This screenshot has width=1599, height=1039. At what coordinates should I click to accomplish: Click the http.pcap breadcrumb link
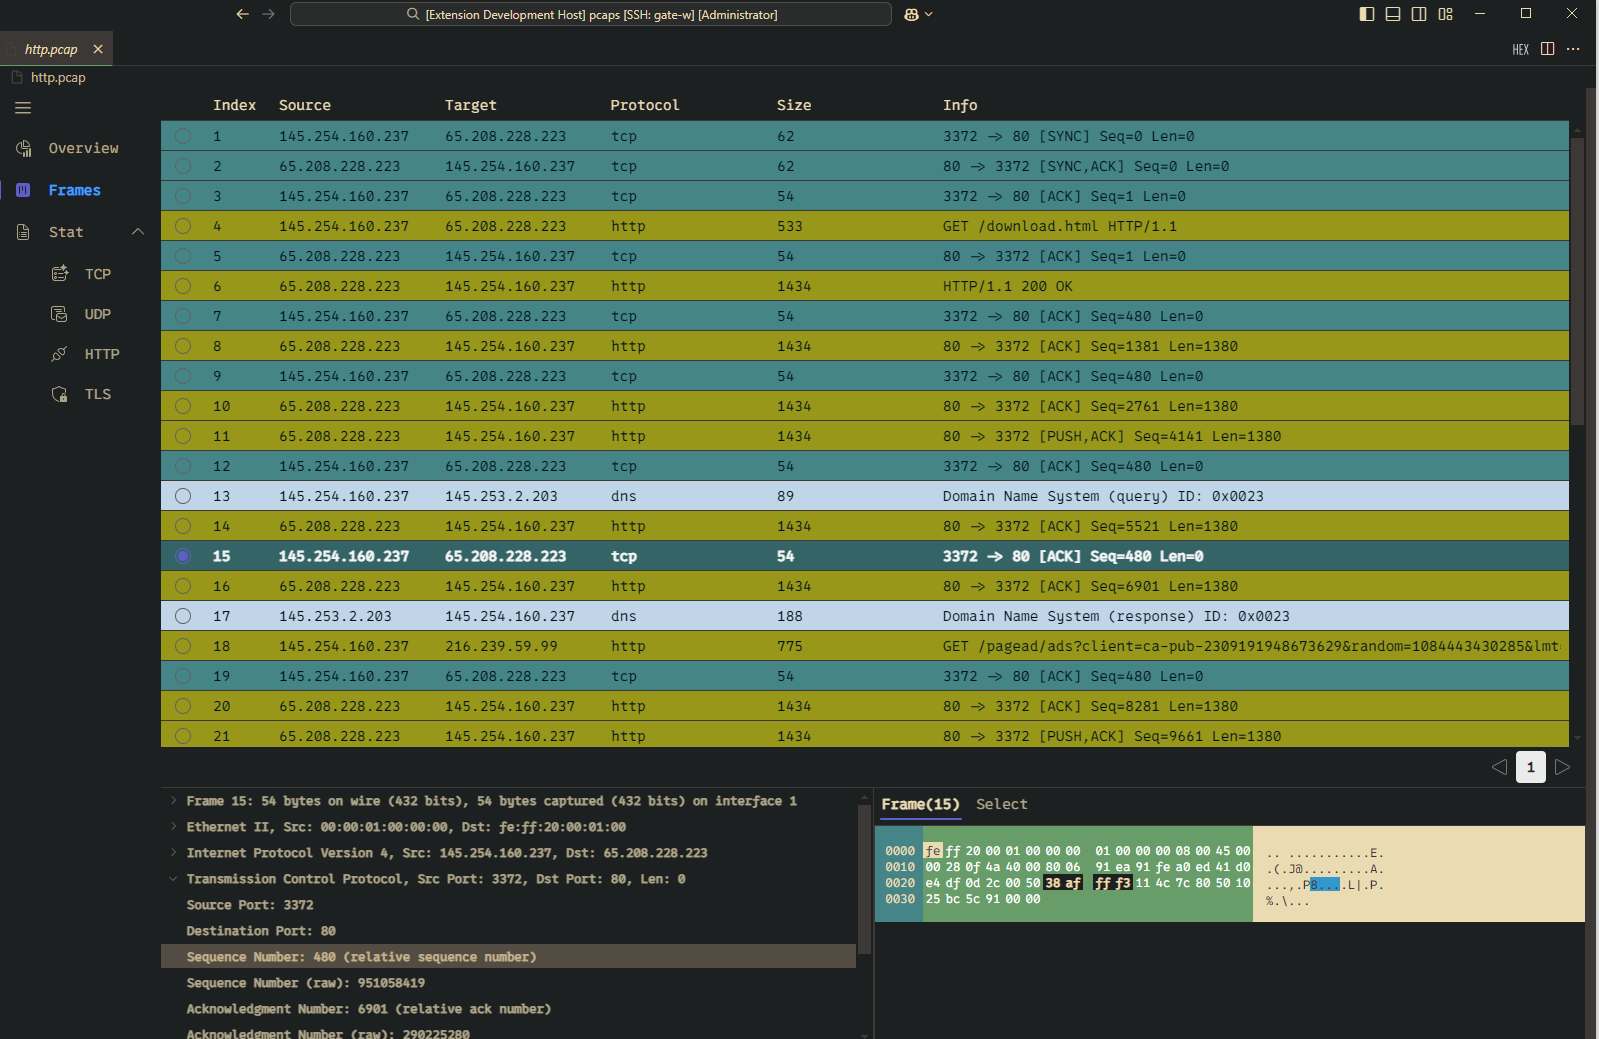(x=58, y=77)
